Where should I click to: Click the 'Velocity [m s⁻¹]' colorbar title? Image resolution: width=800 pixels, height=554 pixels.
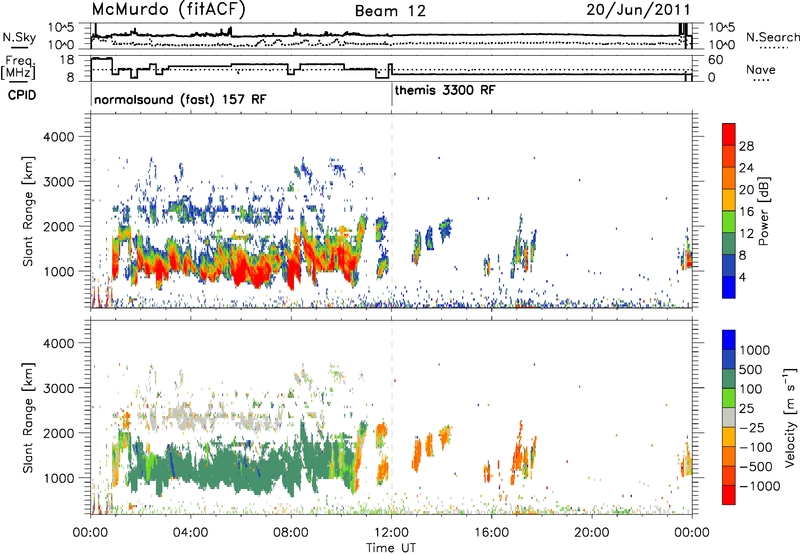click(790, 417)
